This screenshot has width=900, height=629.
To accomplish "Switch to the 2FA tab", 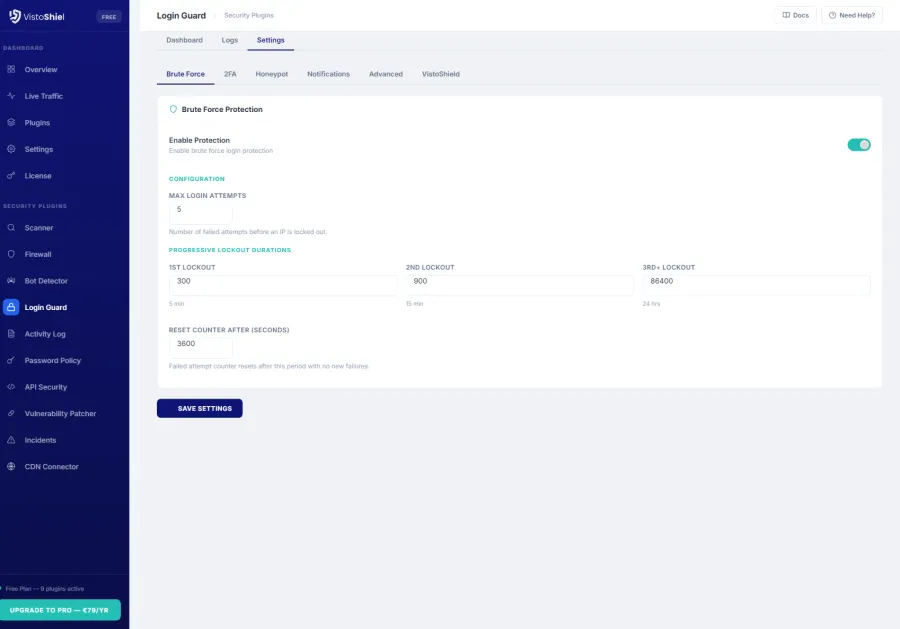I will 229,73.
